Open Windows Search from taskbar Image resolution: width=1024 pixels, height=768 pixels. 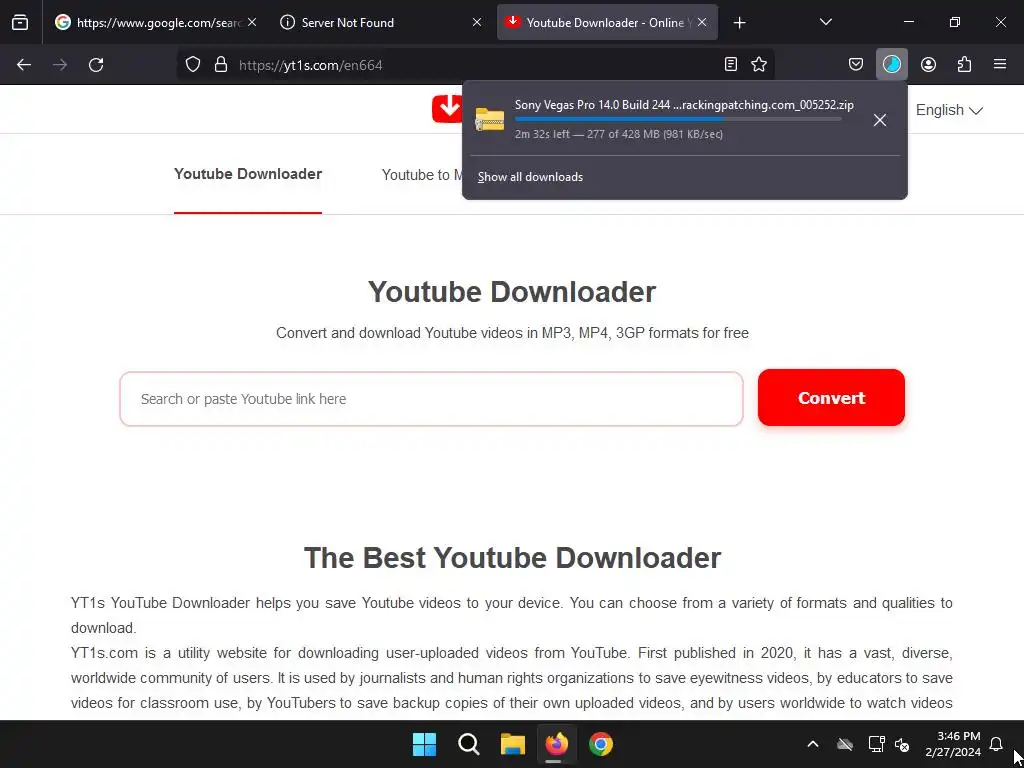(469, 744)
